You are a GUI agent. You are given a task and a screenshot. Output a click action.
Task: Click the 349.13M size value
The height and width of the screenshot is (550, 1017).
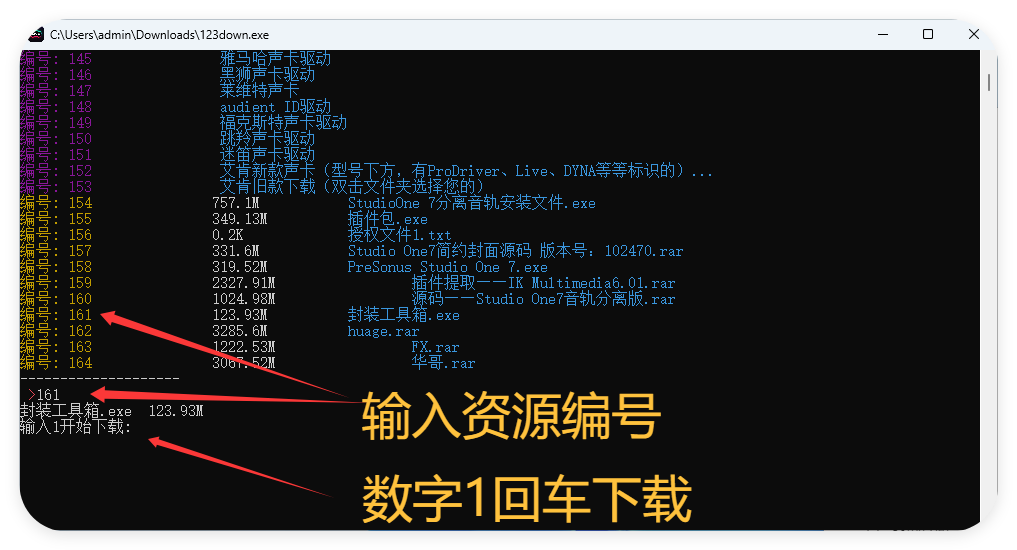tap(239, 219)
